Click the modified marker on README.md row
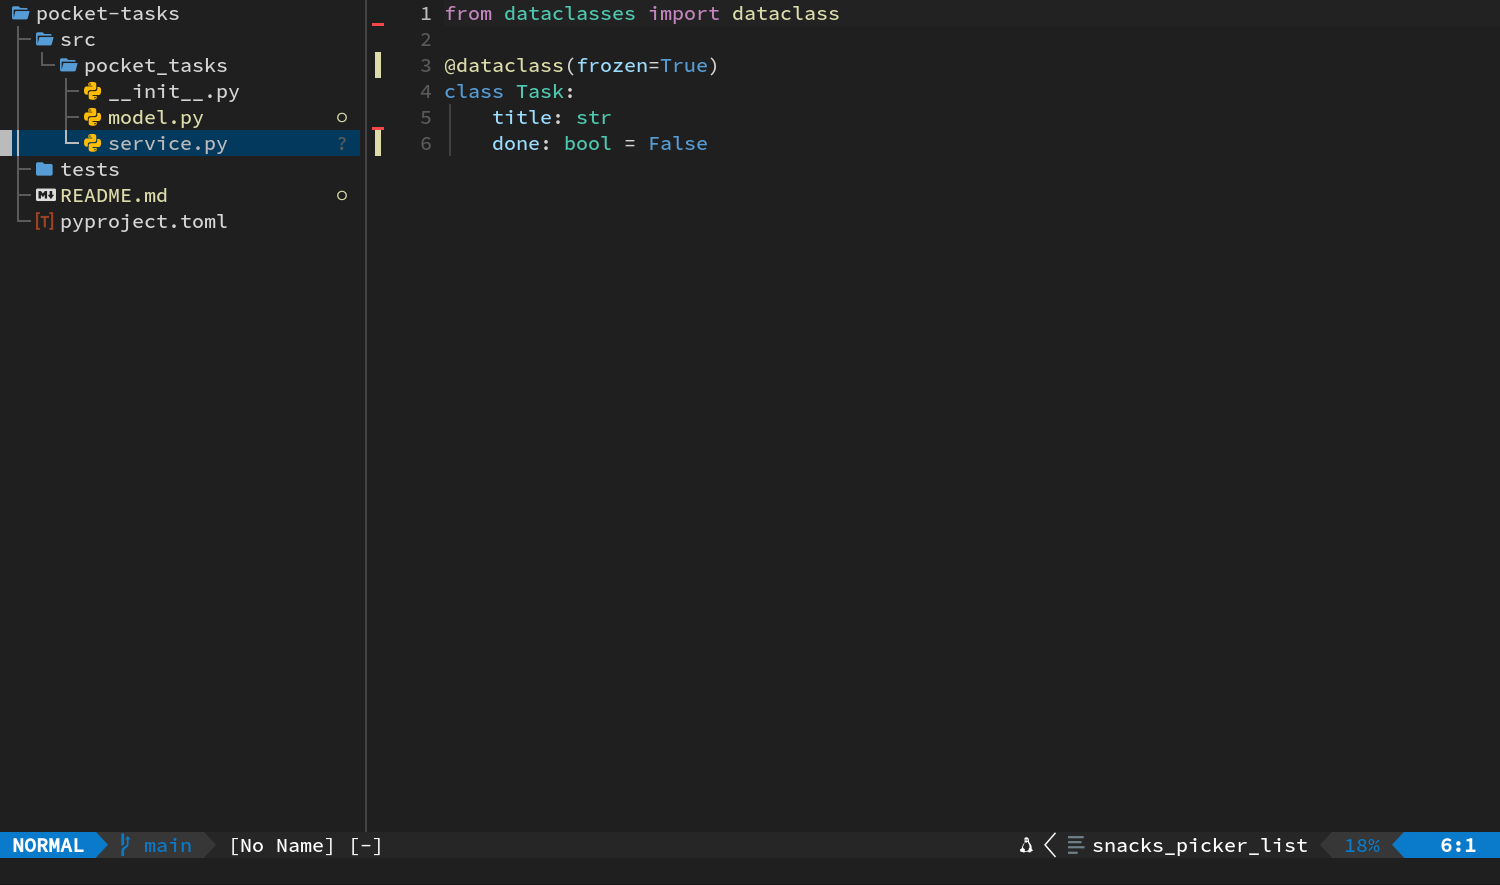Screen dimensions: 1500x885 [x=342, y=196]
